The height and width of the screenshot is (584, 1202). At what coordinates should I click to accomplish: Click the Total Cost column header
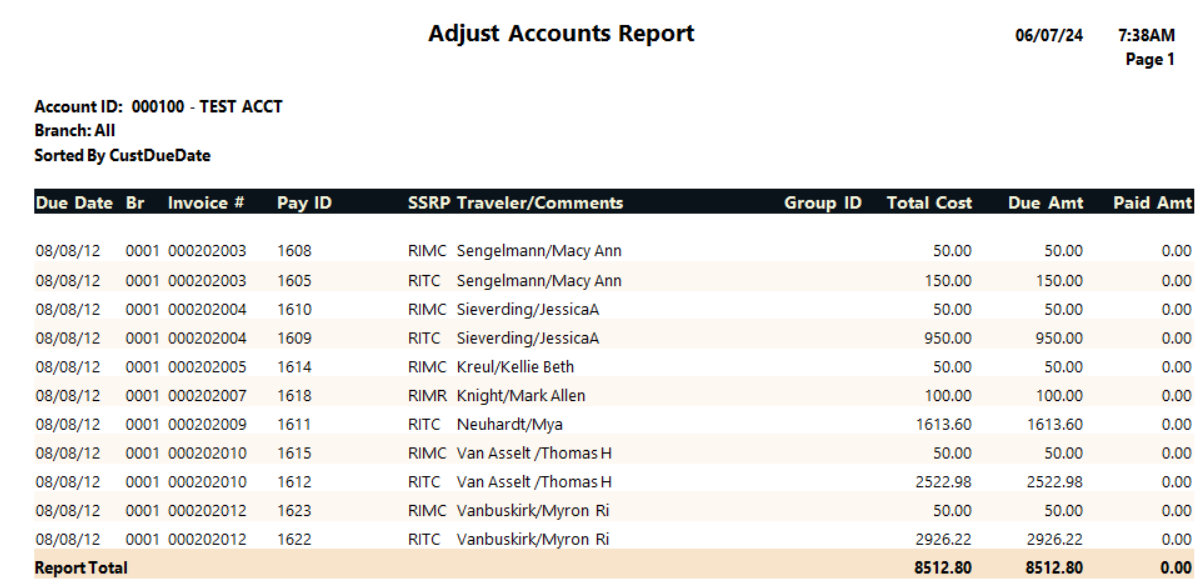point(929,203)
